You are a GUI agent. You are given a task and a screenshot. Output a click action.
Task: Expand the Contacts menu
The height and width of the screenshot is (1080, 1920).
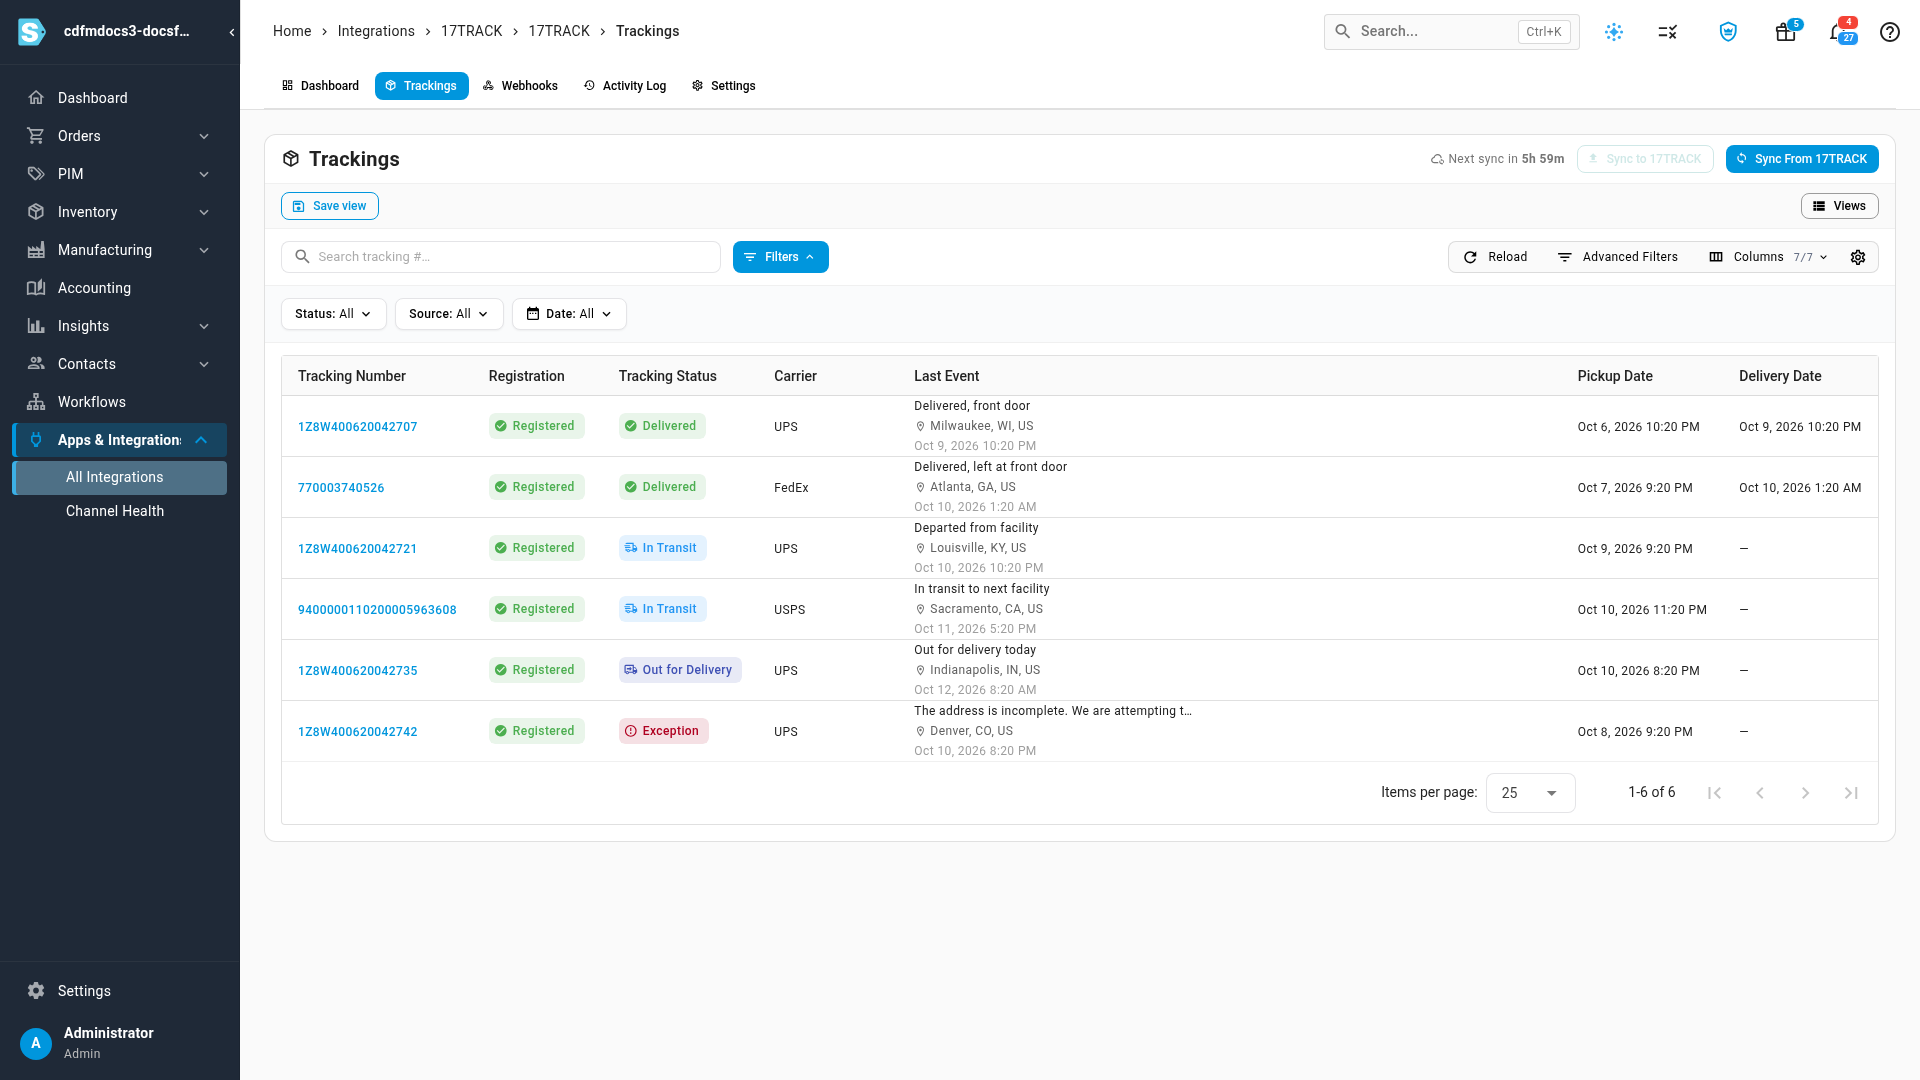[x=120, y=364]
